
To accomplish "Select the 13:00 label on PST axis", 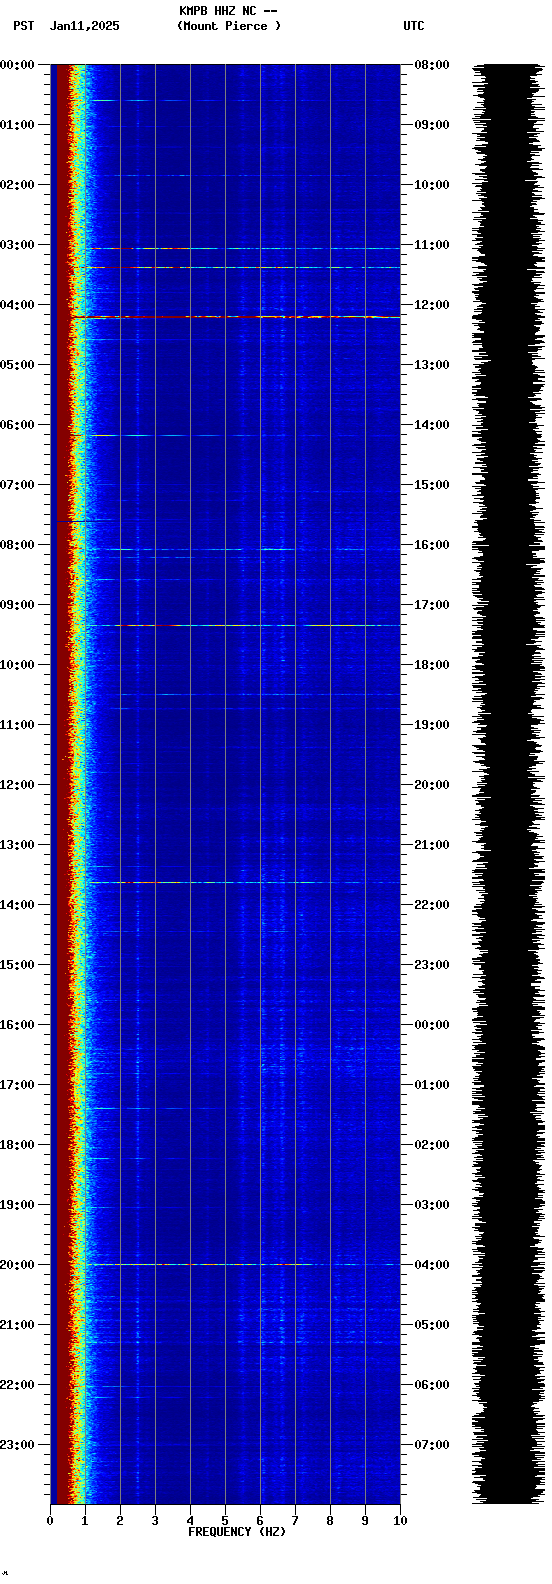I will [18, 845].
